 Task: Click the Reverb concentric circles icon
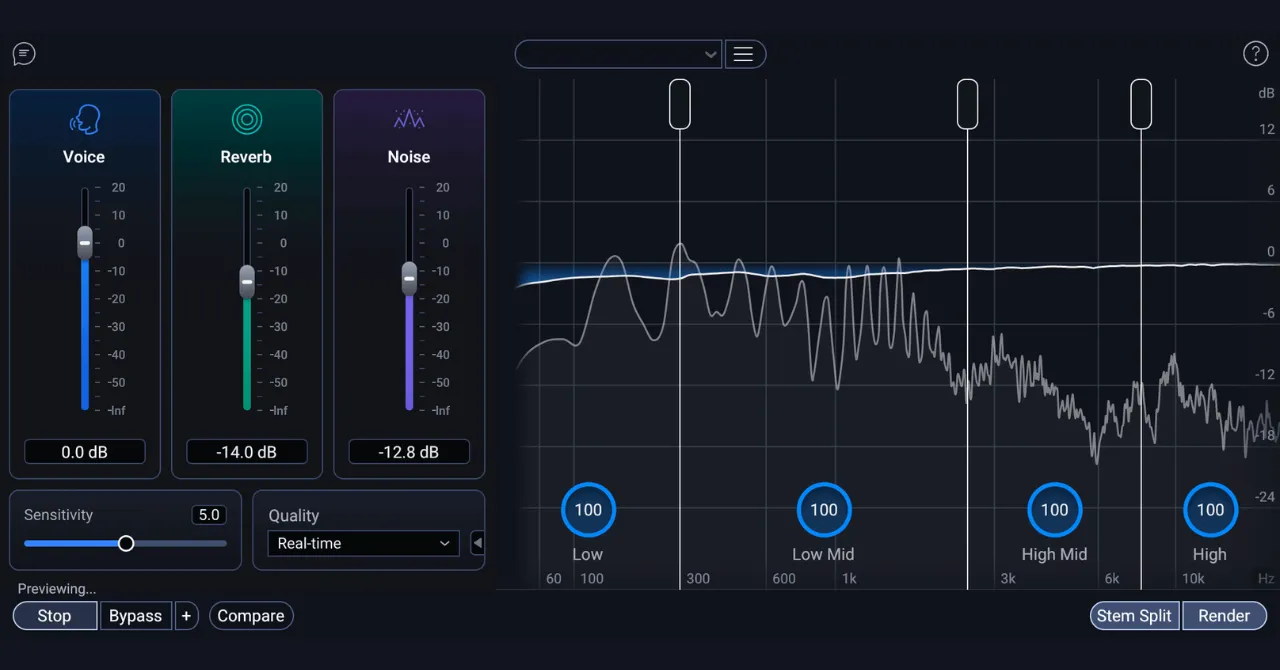(246, 120)
